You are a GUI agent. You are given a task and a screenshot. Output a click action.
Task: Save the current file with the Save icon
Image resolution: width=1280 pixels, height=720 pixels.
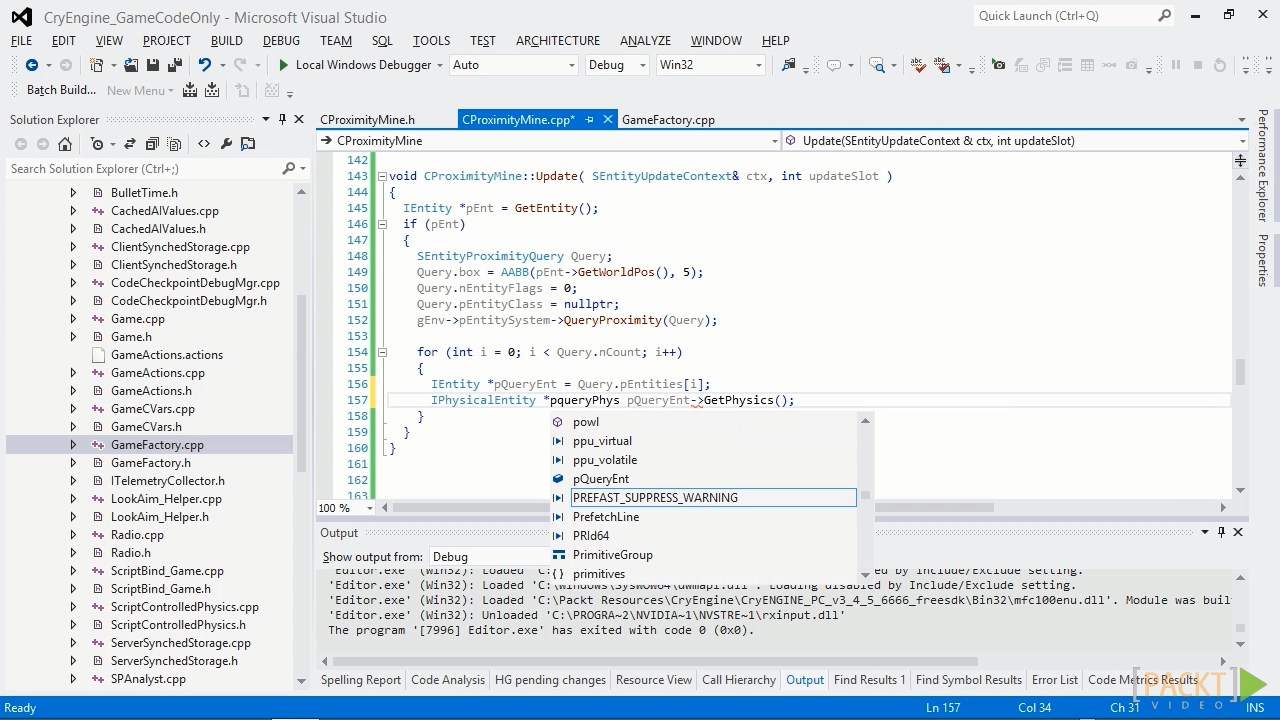click(x=153, y=65)
